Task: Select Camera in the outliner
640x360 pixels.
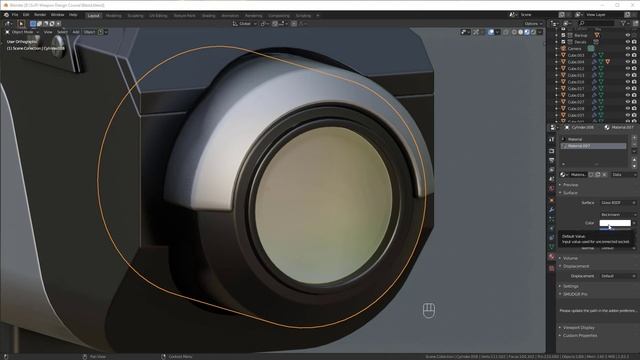Action: coord(574,49)
